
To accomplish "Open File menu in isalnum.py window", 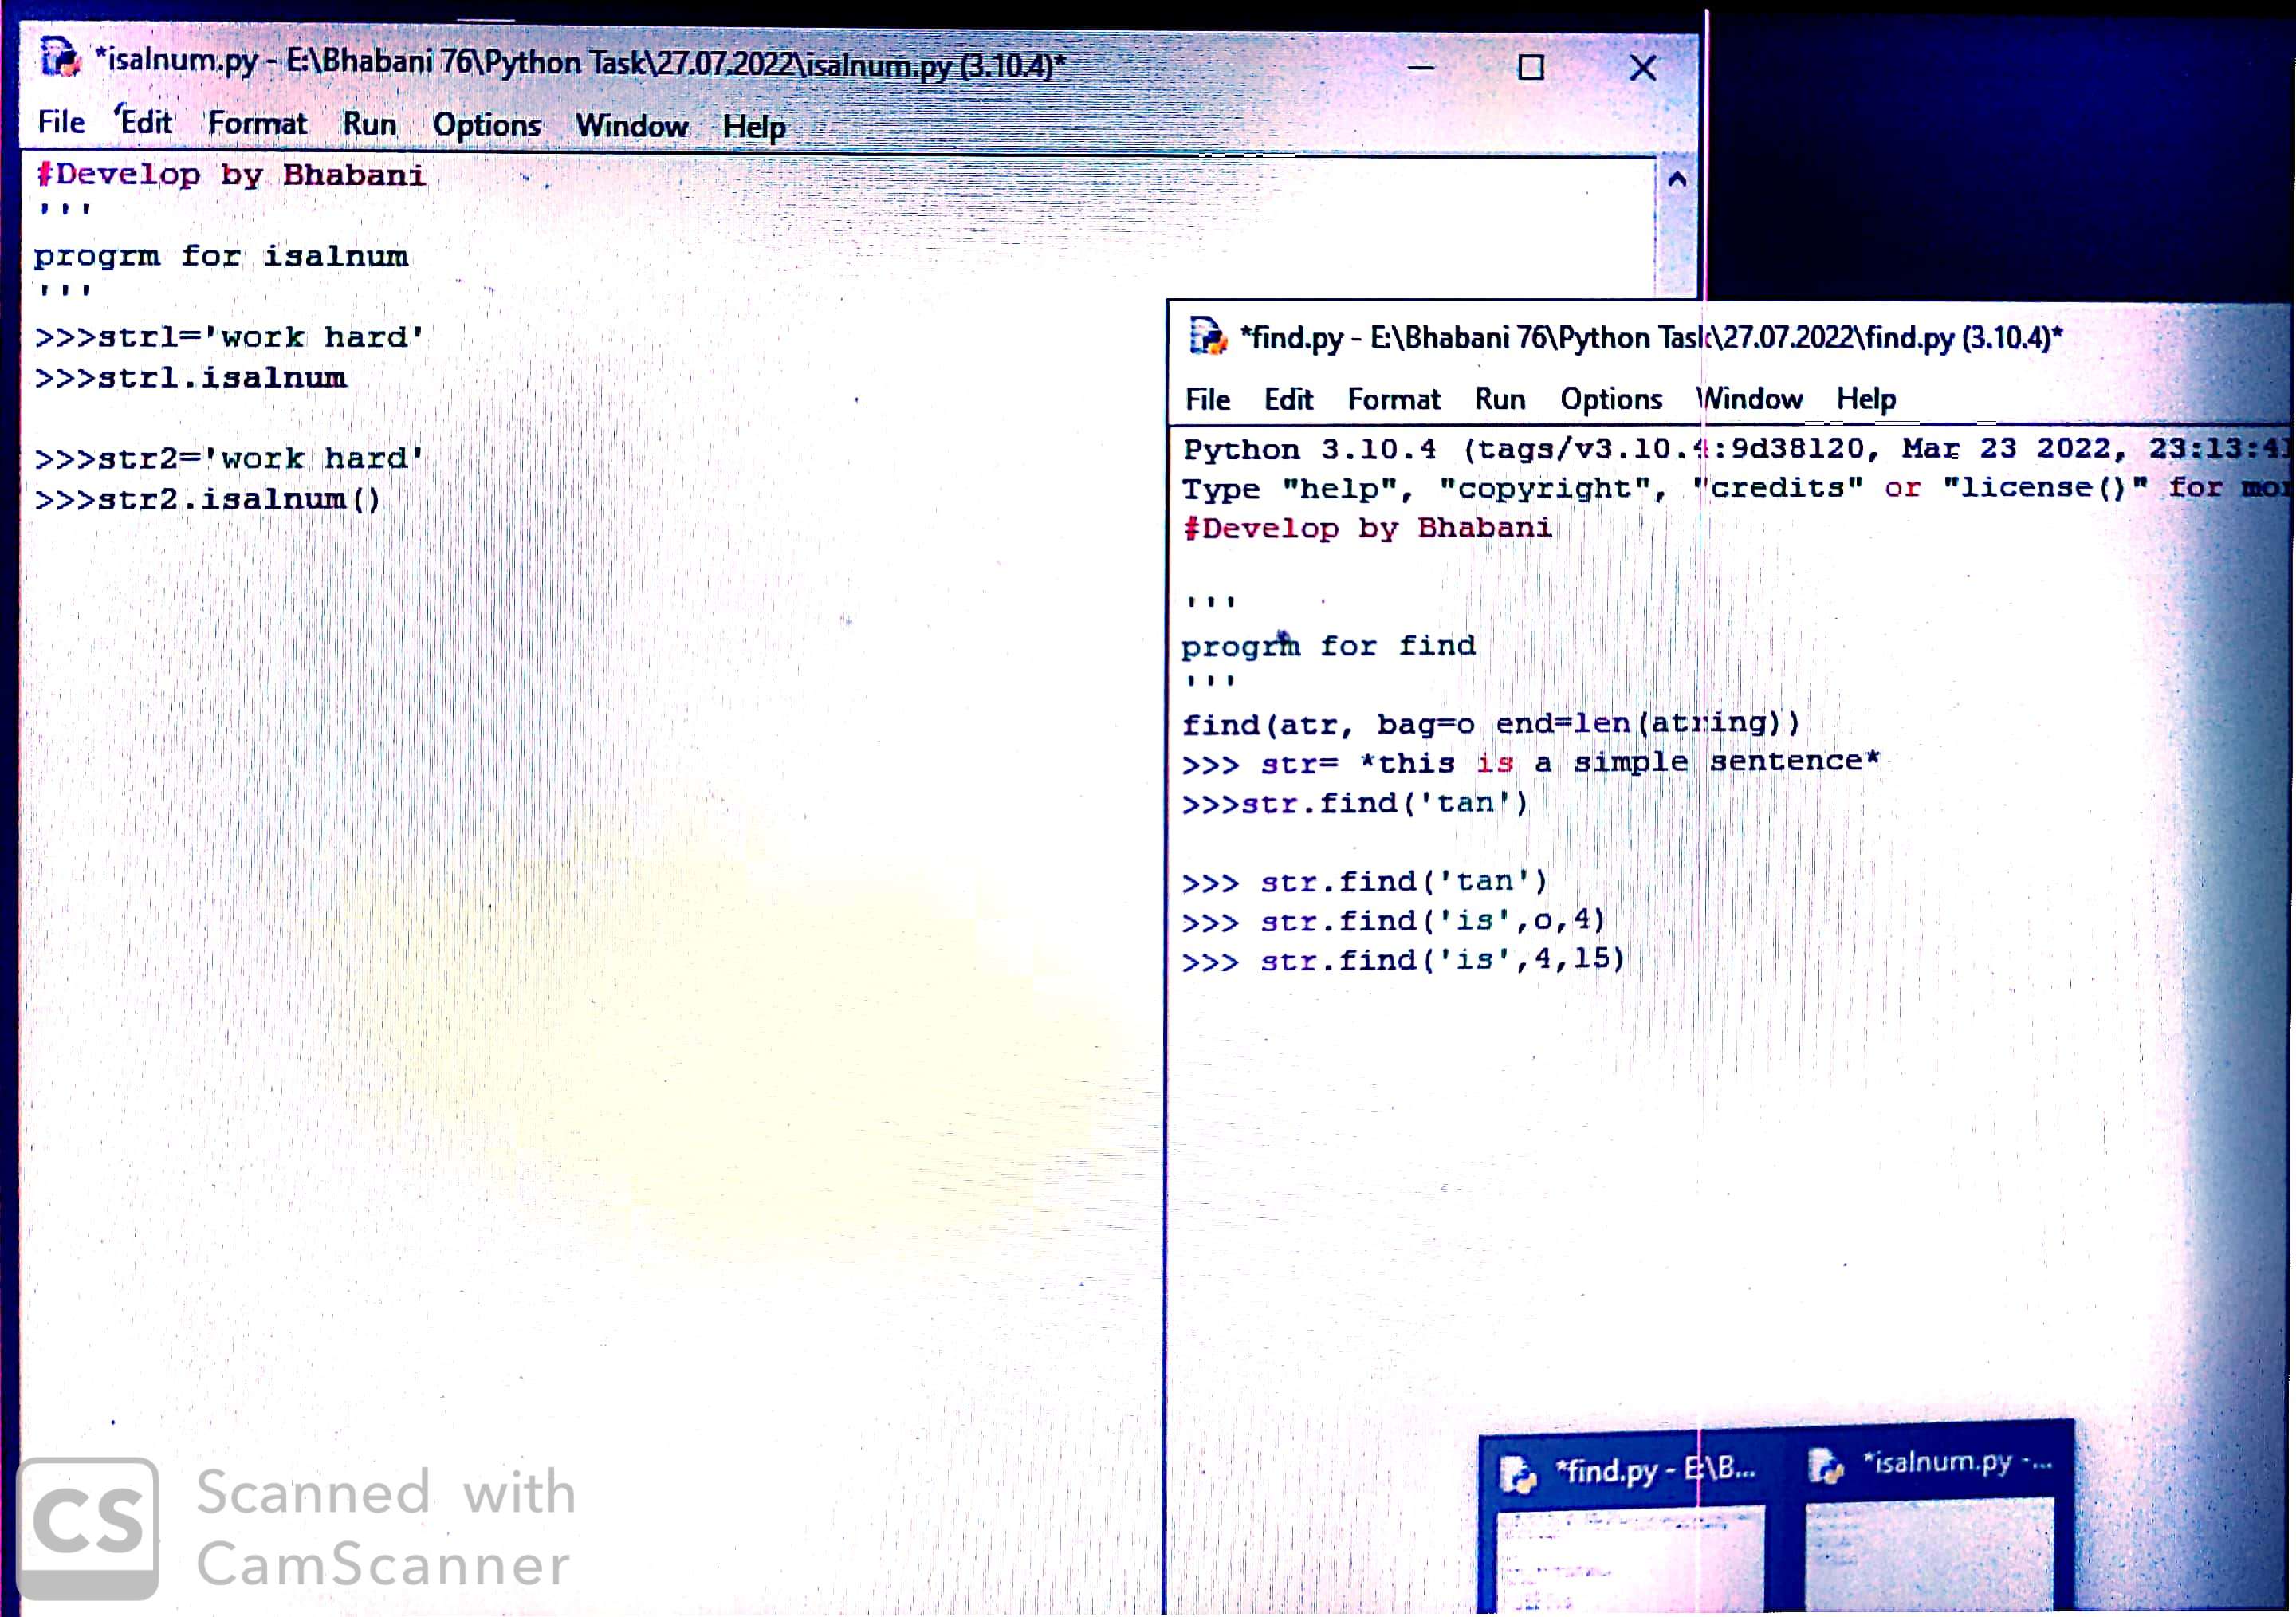I will 61,122.
